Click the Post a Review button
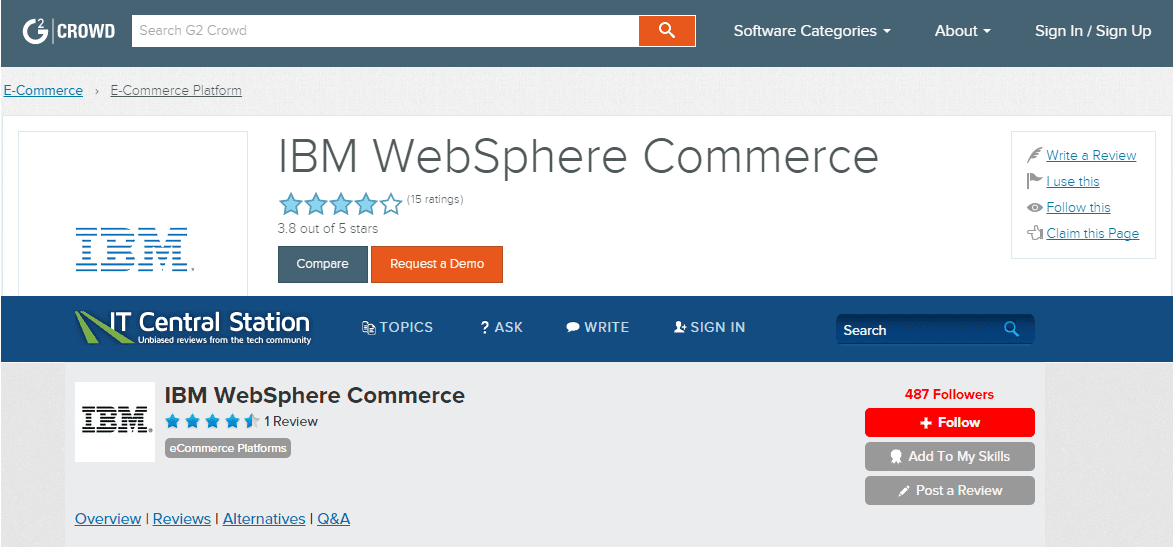Screen dimensions: 1173x547 pos(949,490)
